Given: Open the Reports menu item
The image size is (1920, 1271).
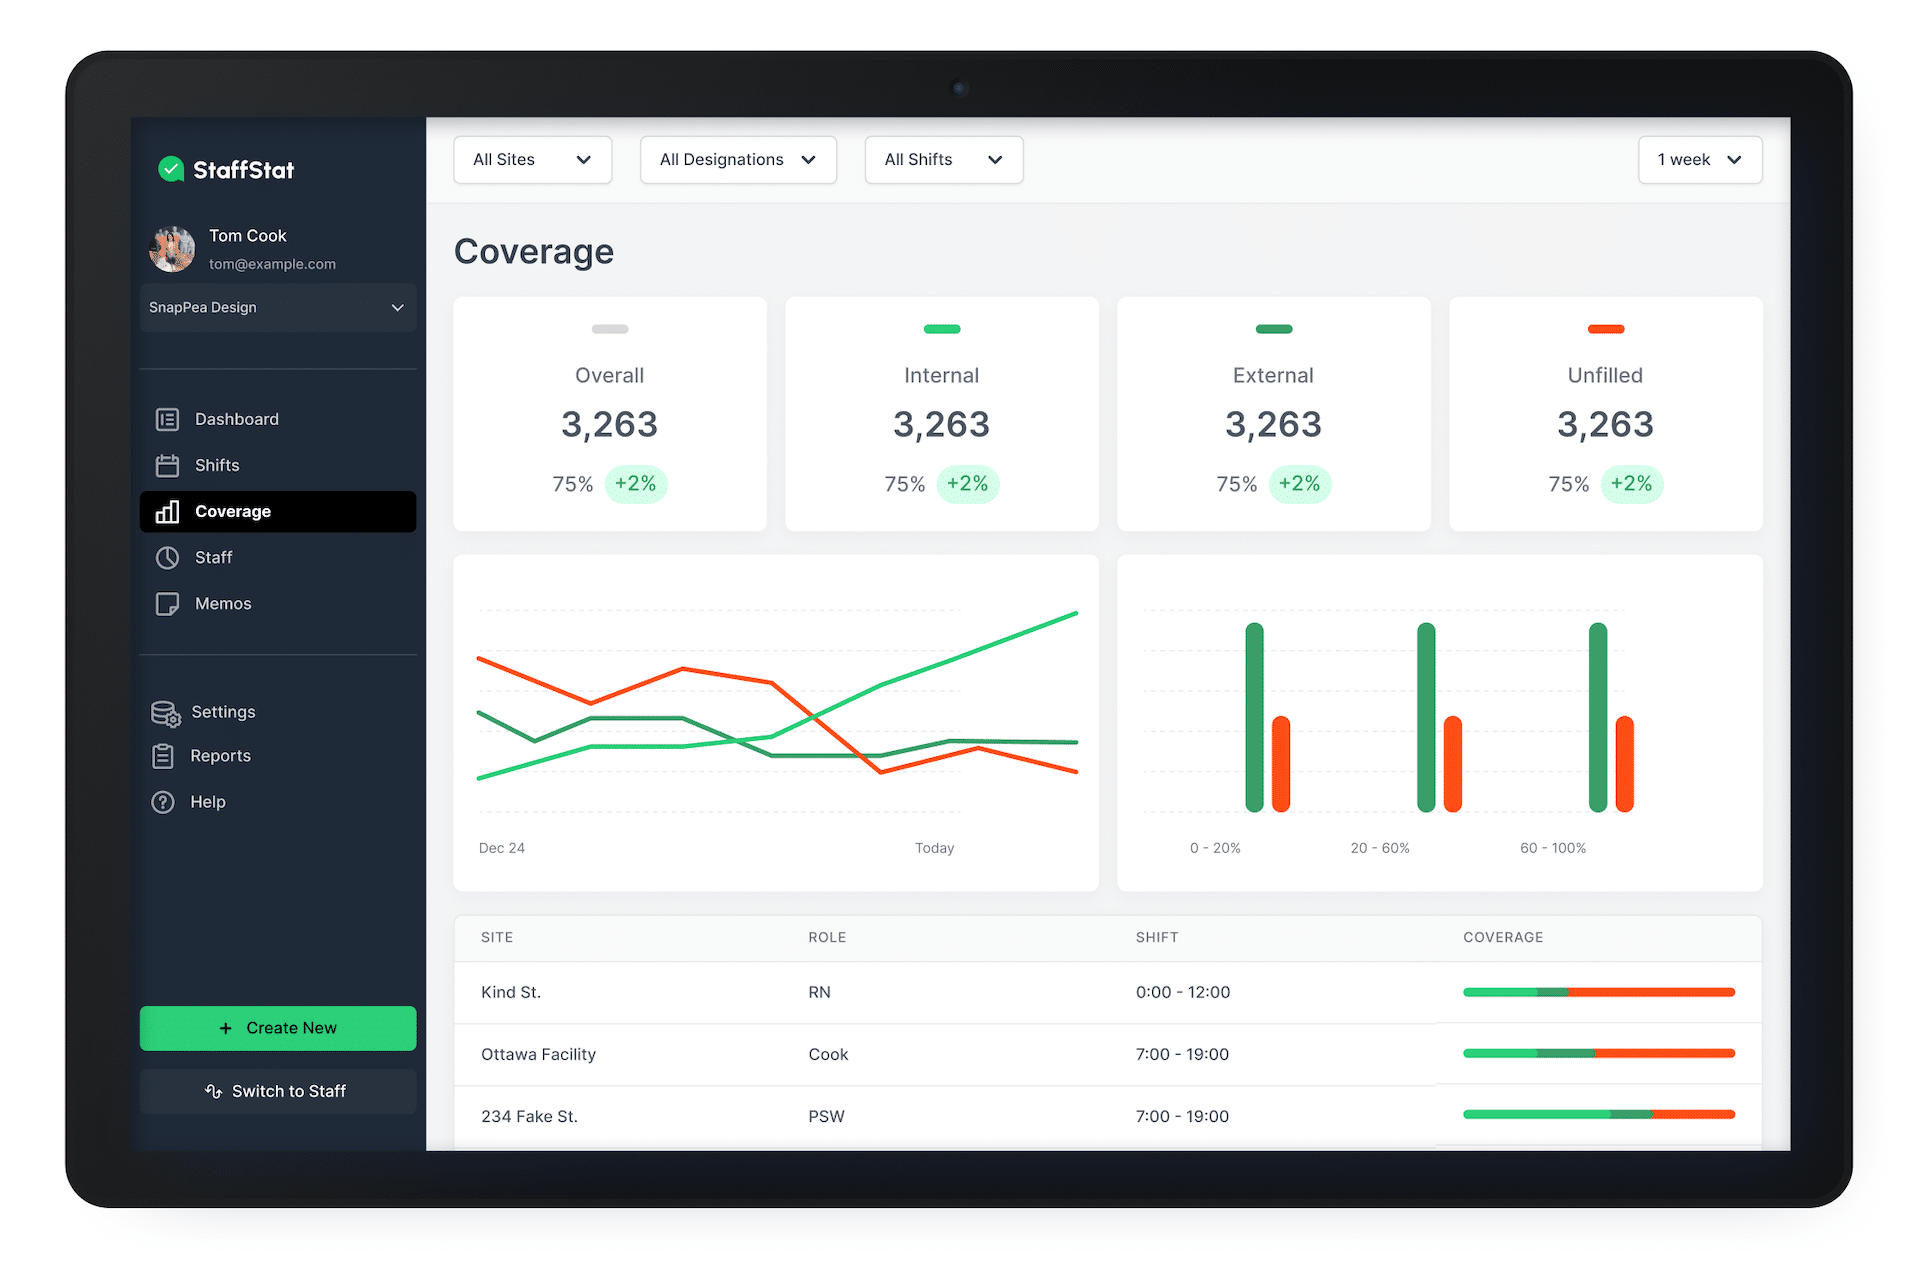Looking at the screenshot, I should point(220,756).
